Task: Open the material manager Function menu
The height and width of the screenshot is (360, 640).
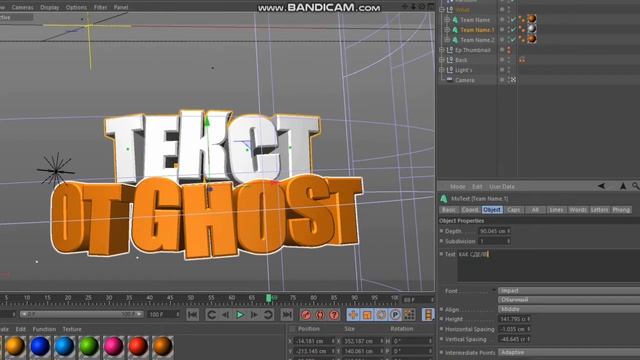Action: pyautogui.click(x=44, y=329)
